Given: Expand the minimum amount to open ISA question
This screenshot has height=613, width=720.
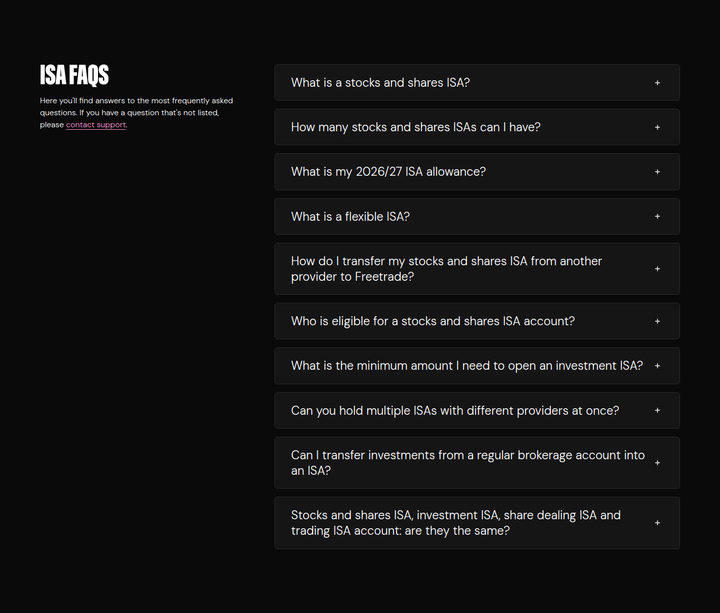Looking at the screenshot, I should coord(477,366).
